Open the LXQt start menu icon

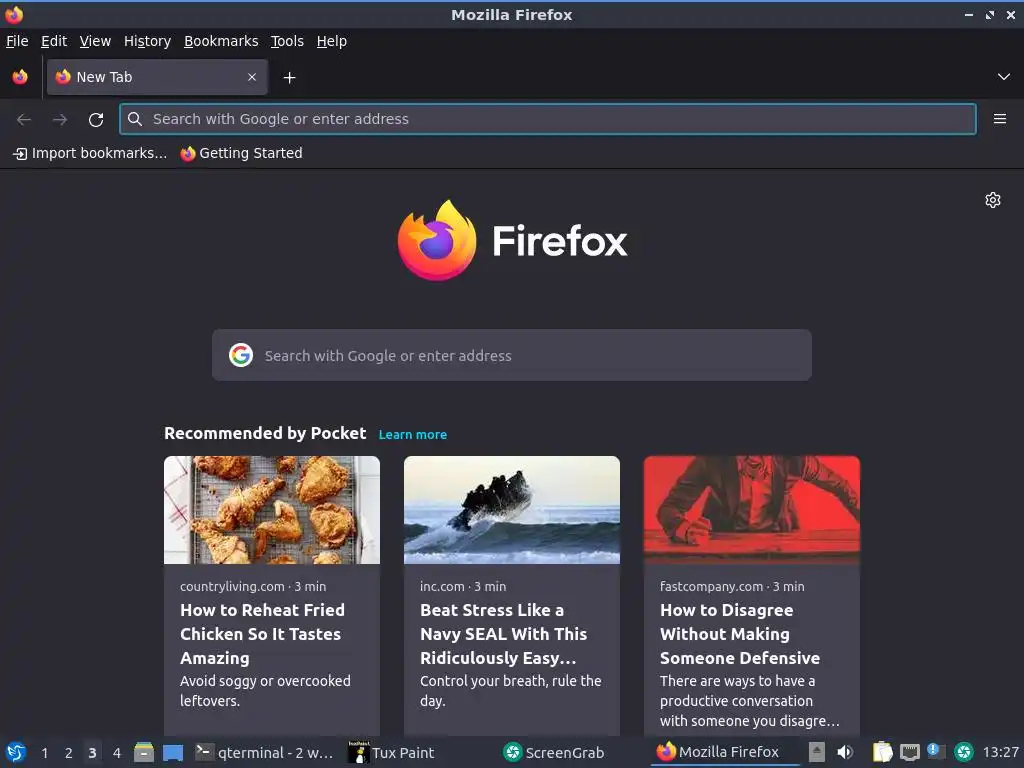pos(16,752)
